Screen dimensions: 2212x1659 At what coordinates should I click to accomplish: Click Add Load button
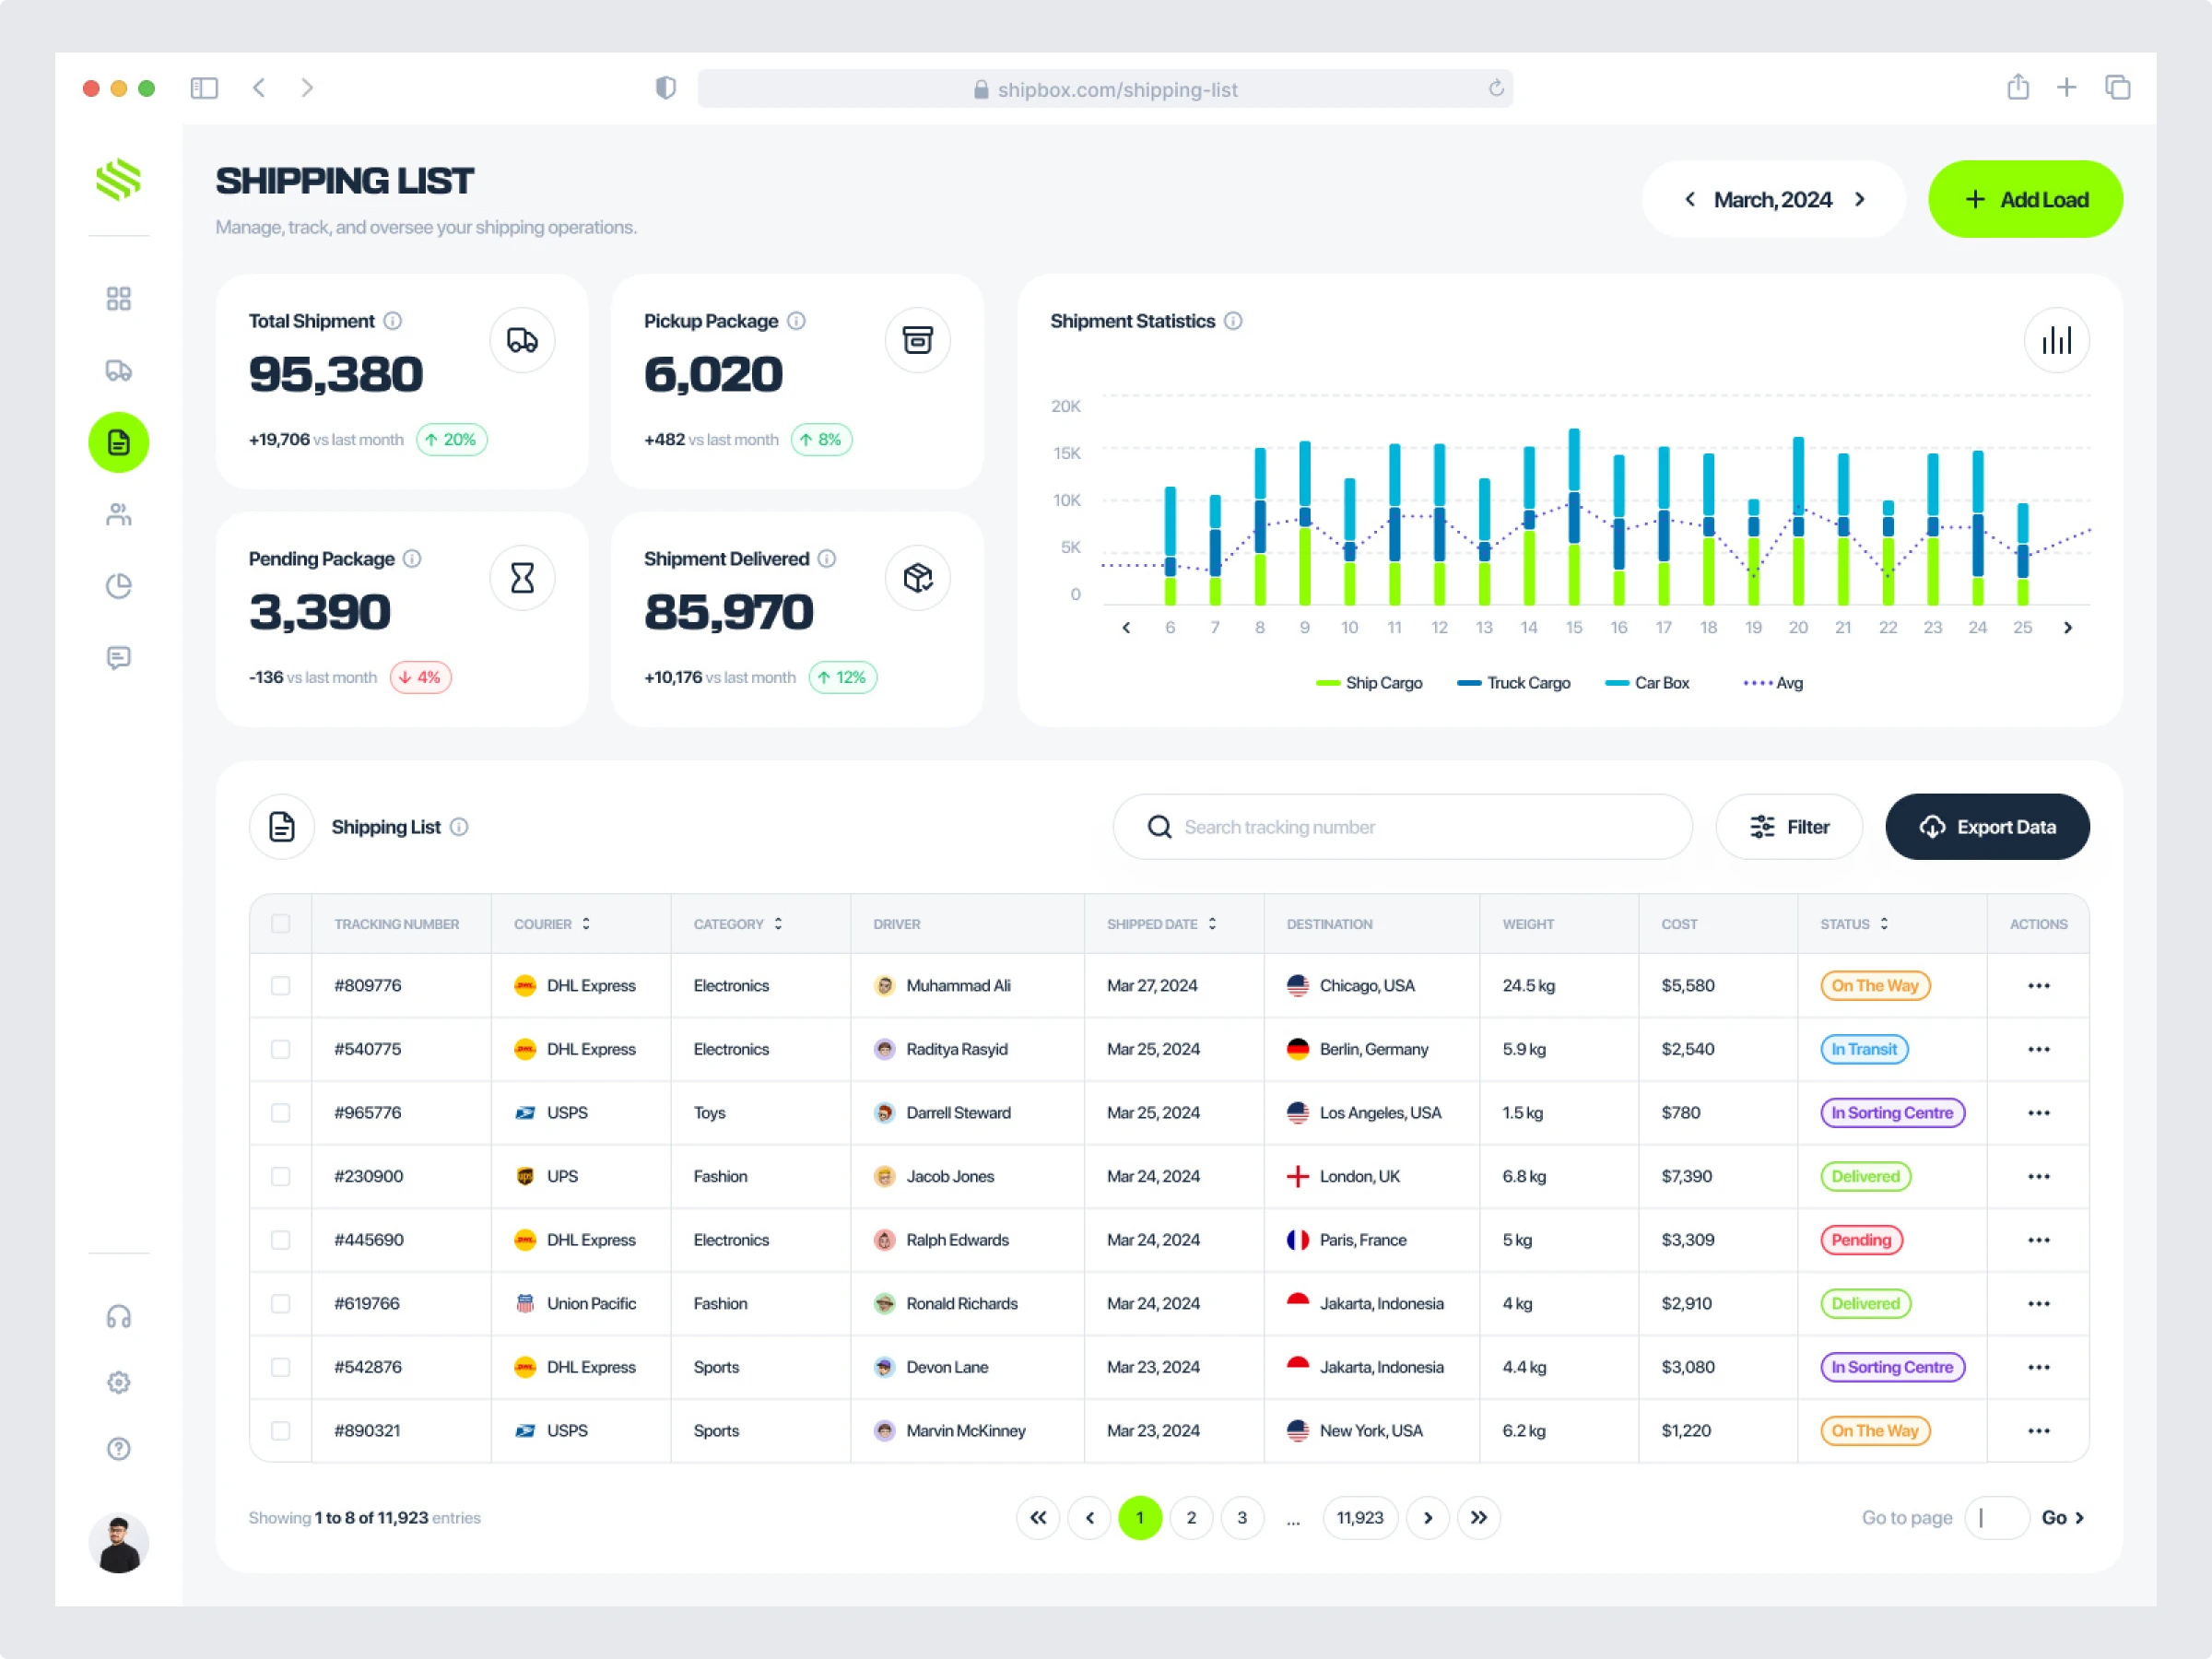pyautogui.click(x=2024, y=197)
